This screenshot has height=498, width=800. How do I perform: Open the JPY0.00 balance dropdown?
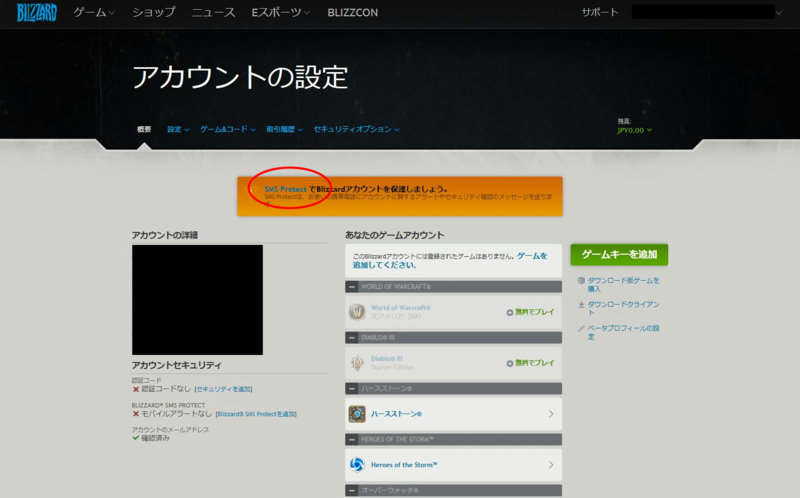pyautogui.click(x=635, y=130)
